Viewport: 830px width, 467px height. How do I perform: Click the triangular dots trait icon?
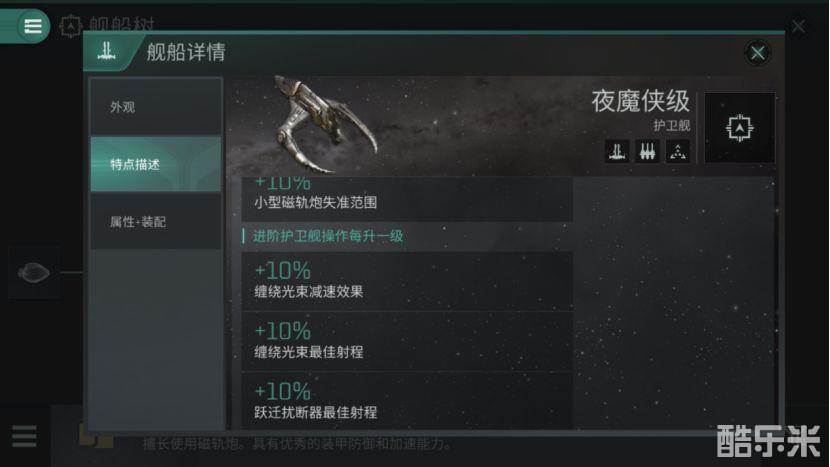678,151
